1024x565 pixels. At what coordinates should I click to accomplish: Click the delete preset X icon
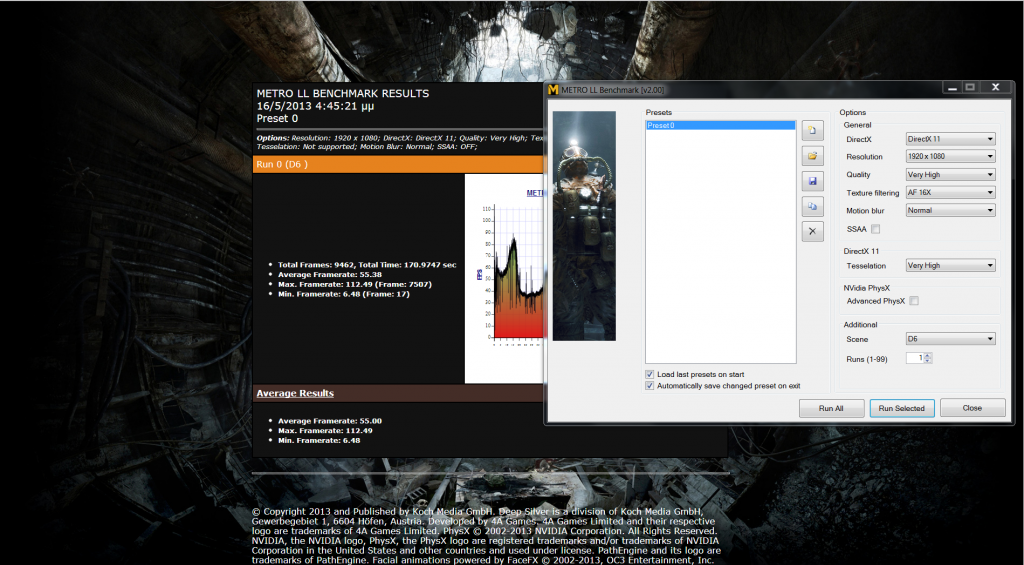pos(813,231)
